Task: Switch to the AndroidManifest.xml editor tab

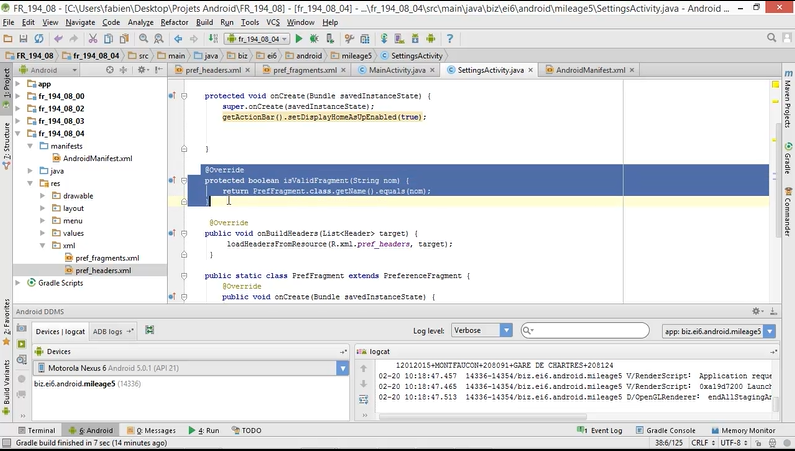Action: click(590, 71)
